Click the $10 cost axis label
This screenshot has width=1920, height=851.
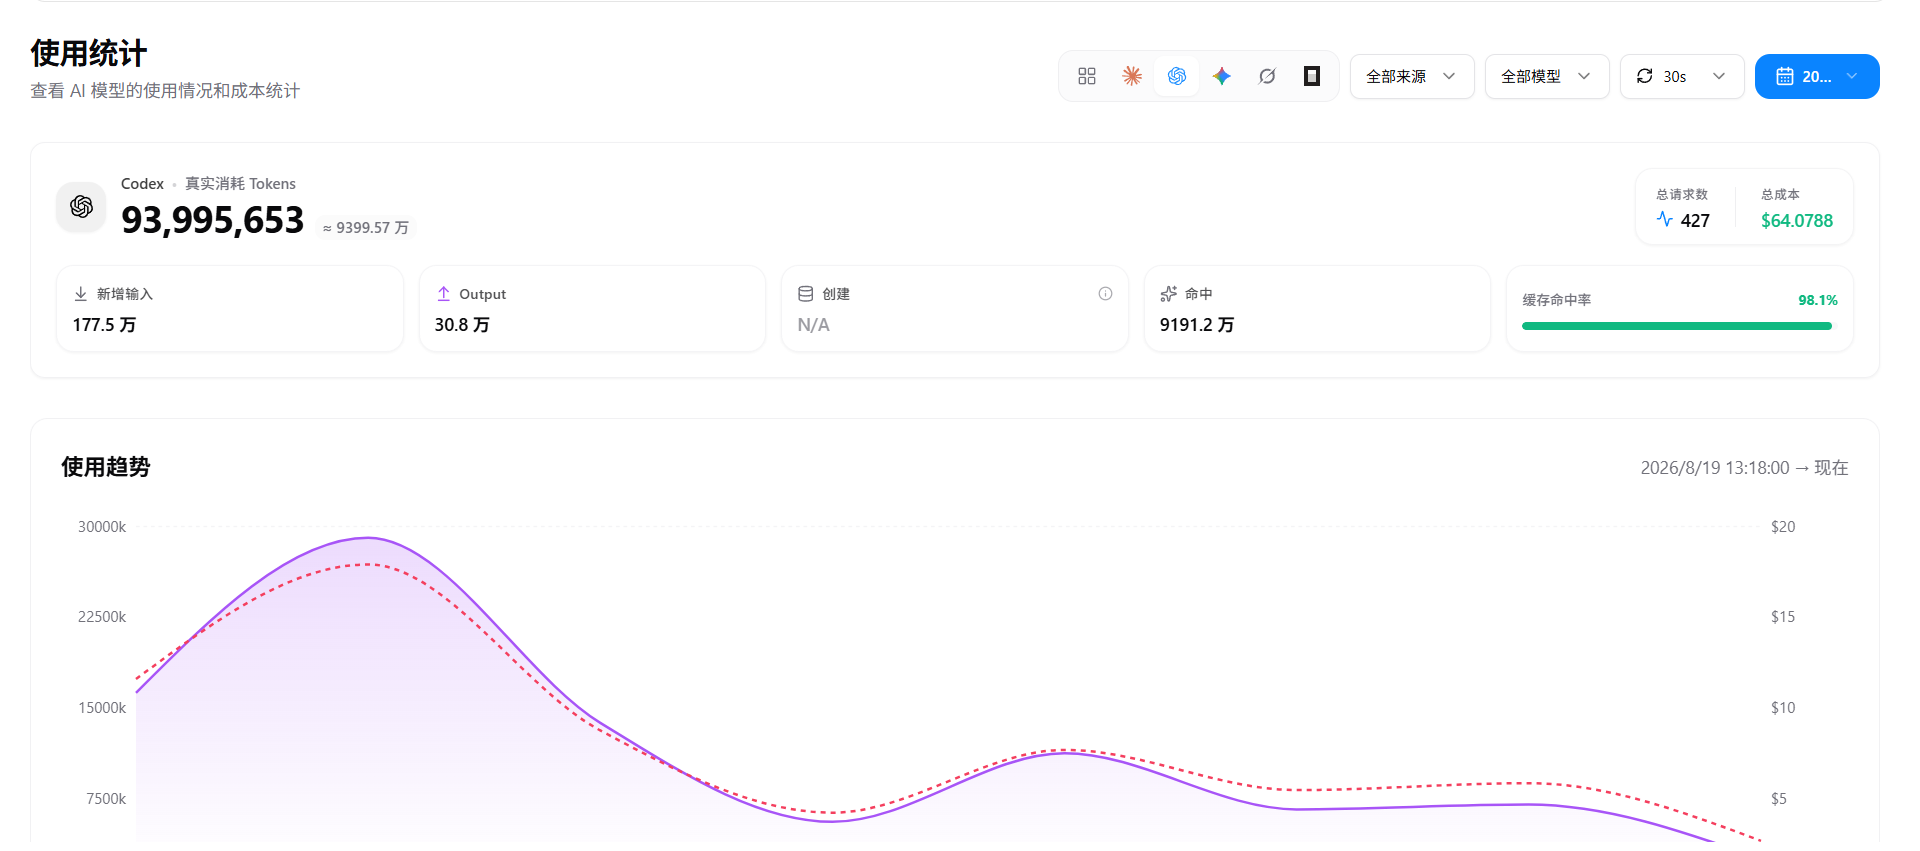(x=1783, y=708)
